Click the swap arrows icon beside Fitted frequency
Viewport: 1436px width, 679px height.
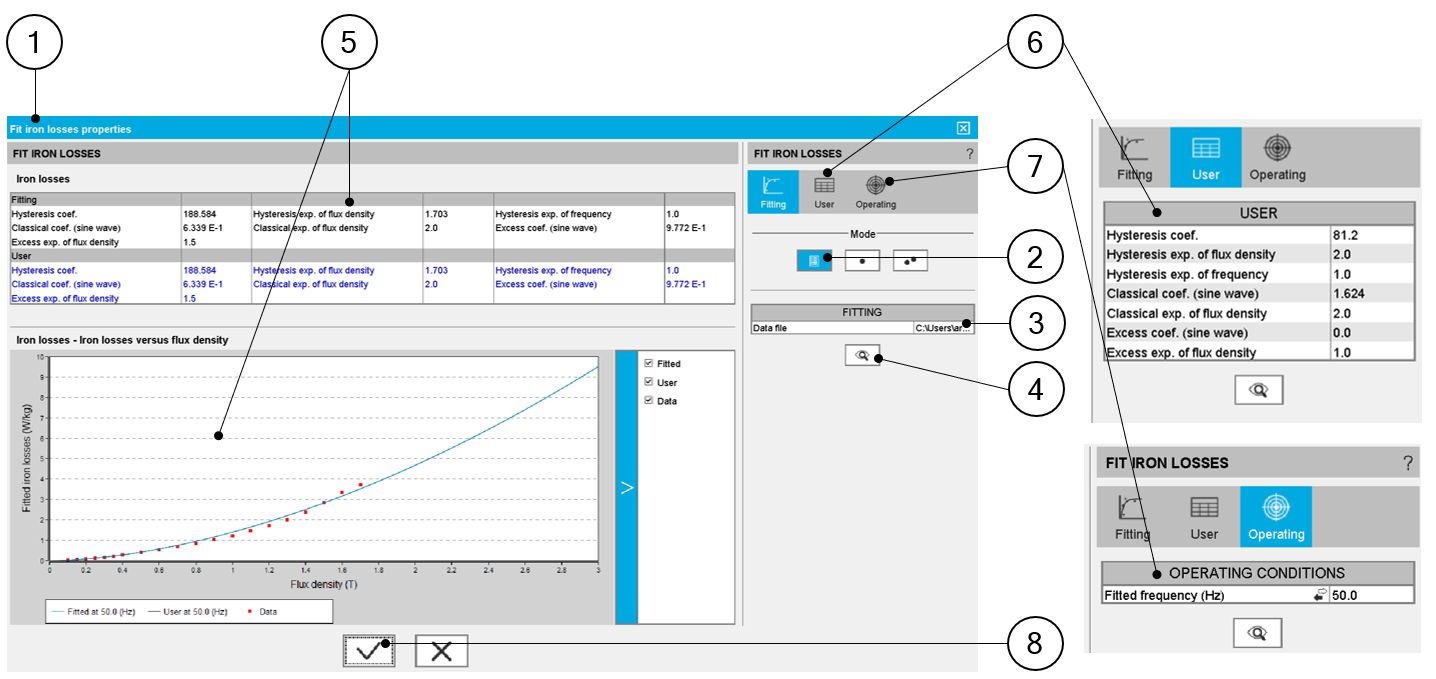[x=1319, y=595]
